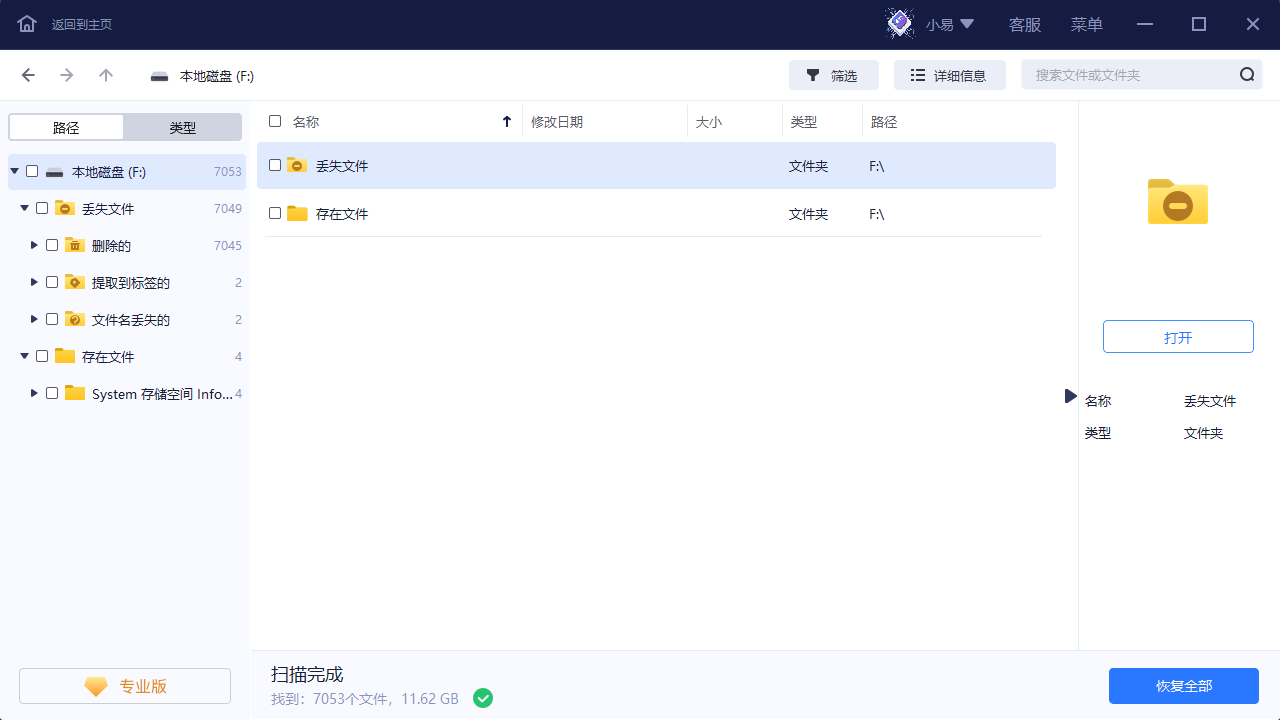Check the select-all checkbox in the list header
The height and width of the screenshot is (720, 1280).
[x=274, y=120]
